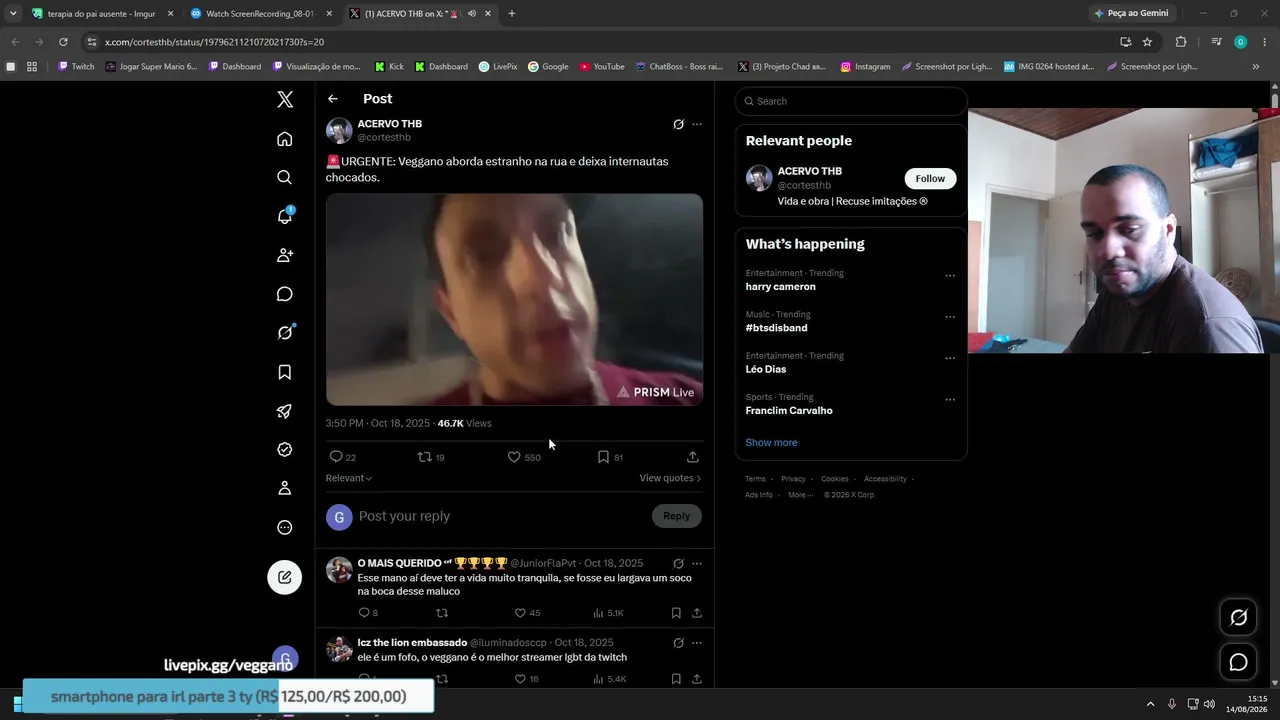Open more options for Franclim Carvalho trend

point(950,399)
